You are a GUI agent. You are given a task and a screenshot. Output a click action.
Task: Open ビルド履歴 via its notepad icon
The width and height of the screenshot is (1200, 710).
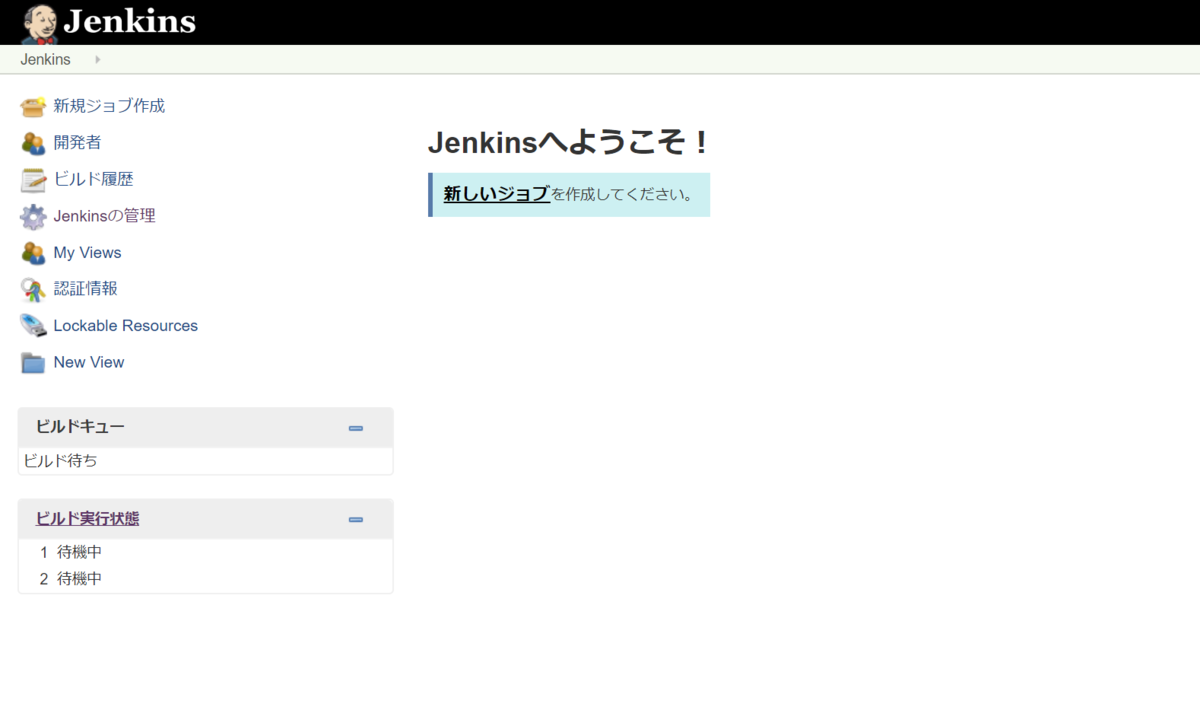point(33,179)
